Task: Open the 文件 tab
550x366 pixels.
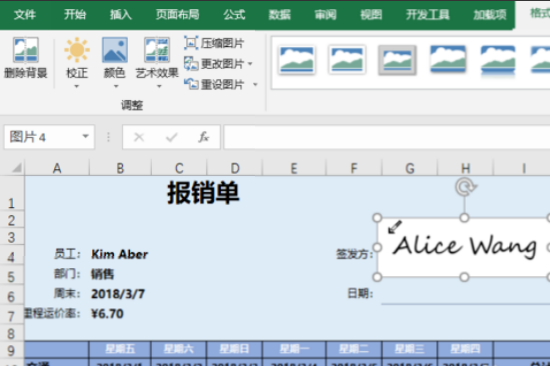Action: (x=25, y=15)
